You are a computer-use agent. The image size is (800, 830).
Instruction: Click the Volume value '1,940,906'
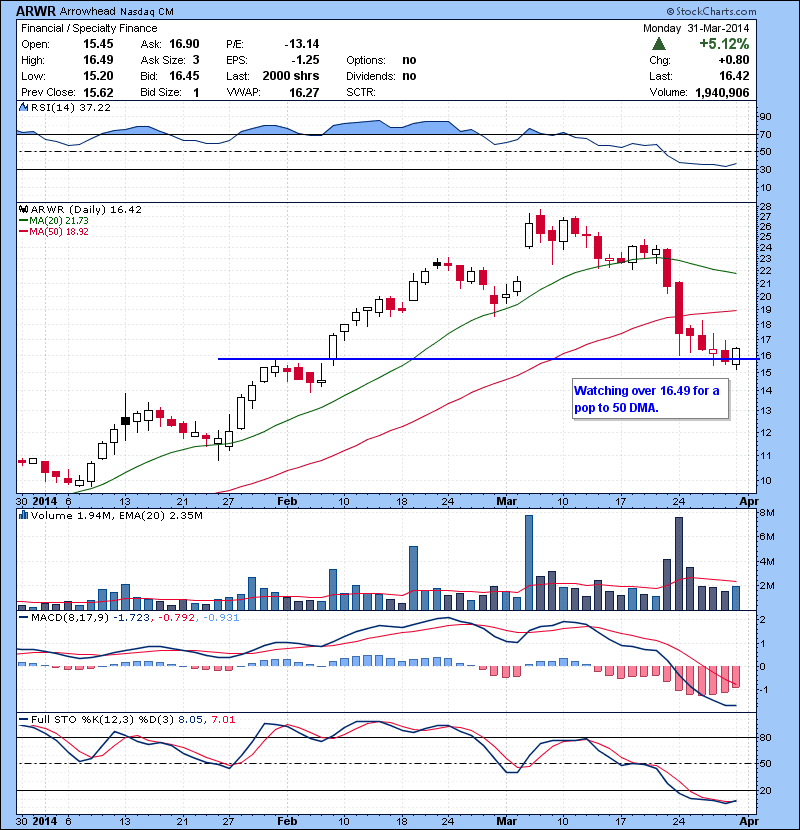click(722, 93)
